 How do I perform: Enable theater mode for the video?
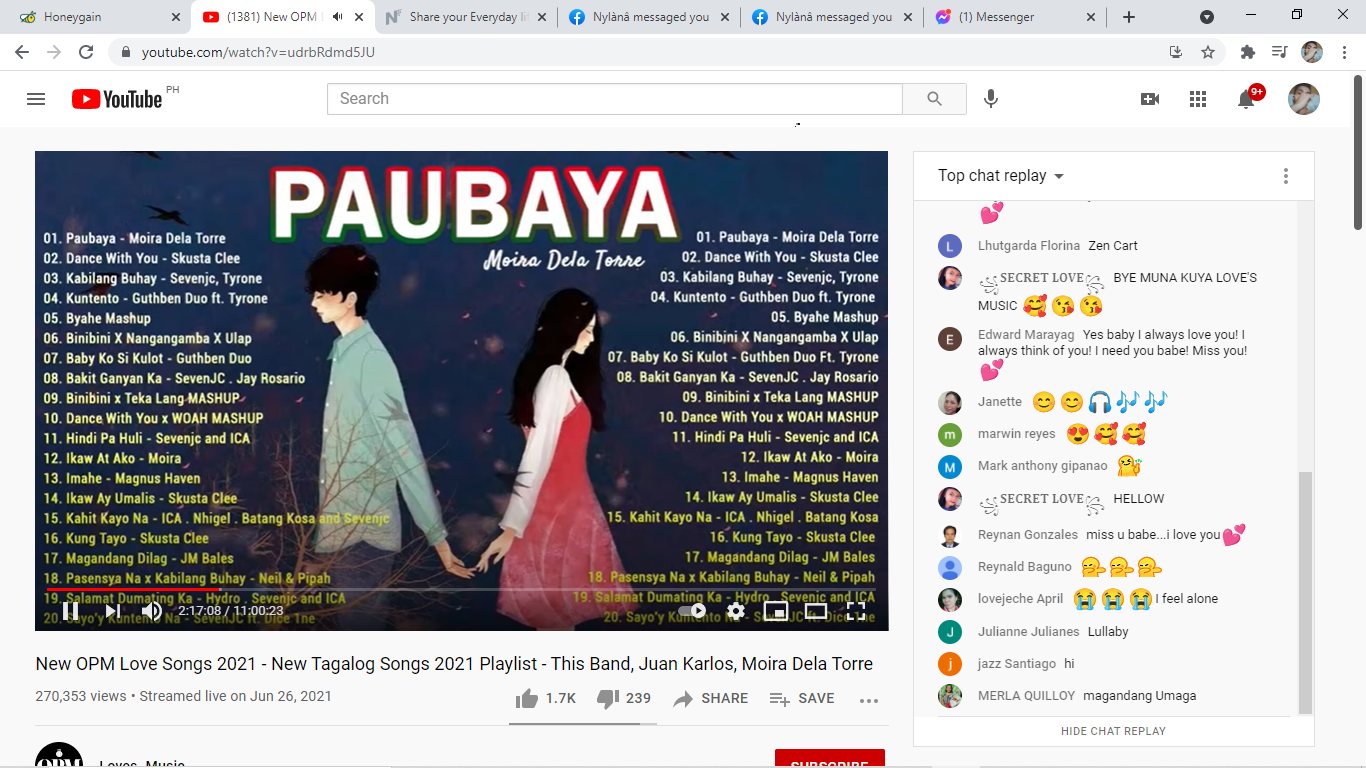pyautogui.click(x=816, y=611)
